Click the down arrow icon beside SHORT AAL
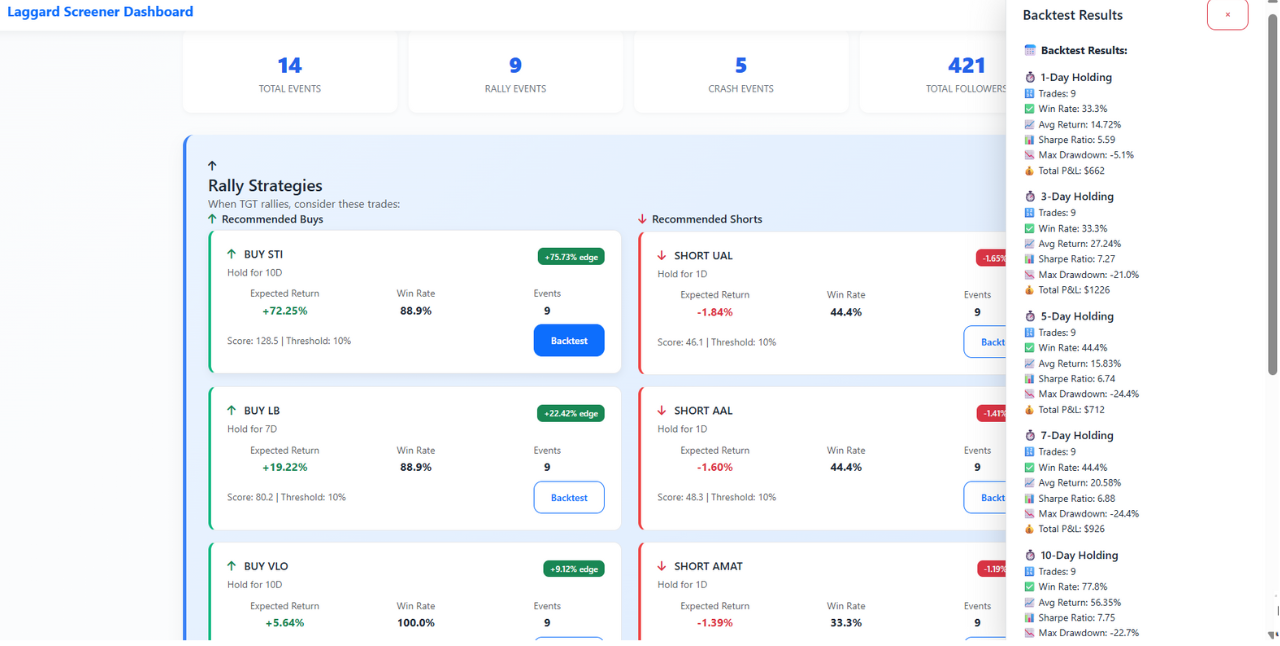1280x646 pixels. point(662,410)
